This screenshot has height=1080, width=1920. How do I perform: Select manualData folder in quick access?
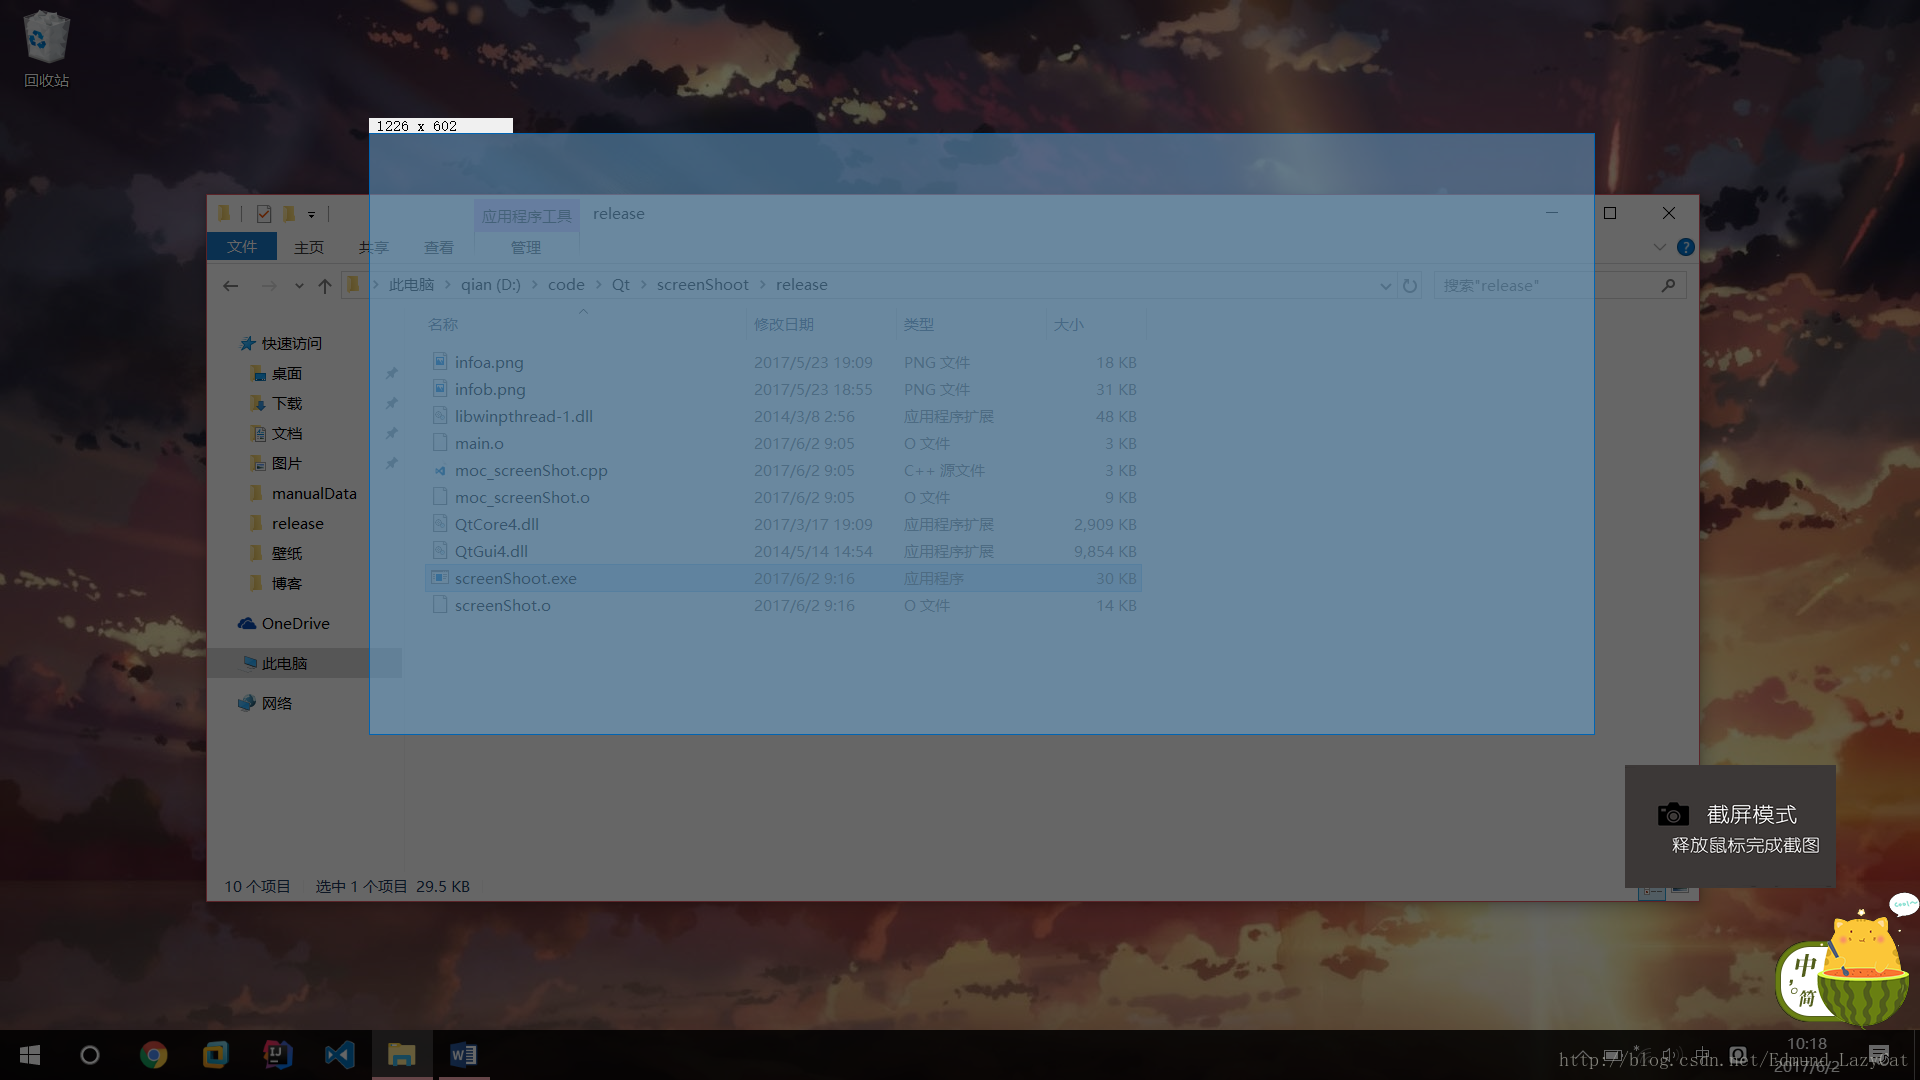tap(313, 493)
